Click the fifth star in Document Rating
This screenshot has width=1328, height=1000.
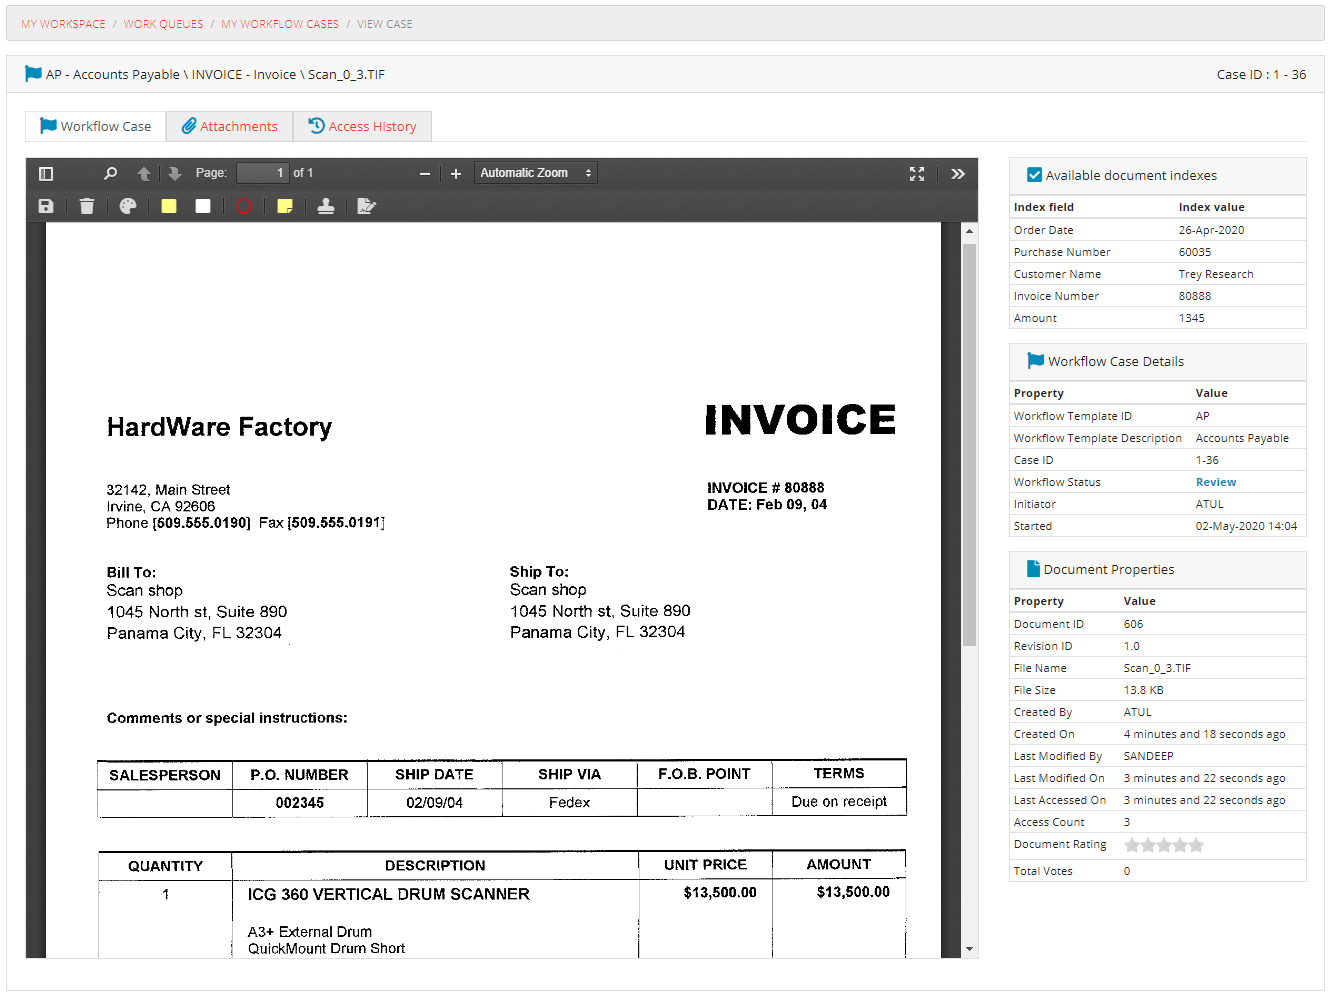[1196, 845]
